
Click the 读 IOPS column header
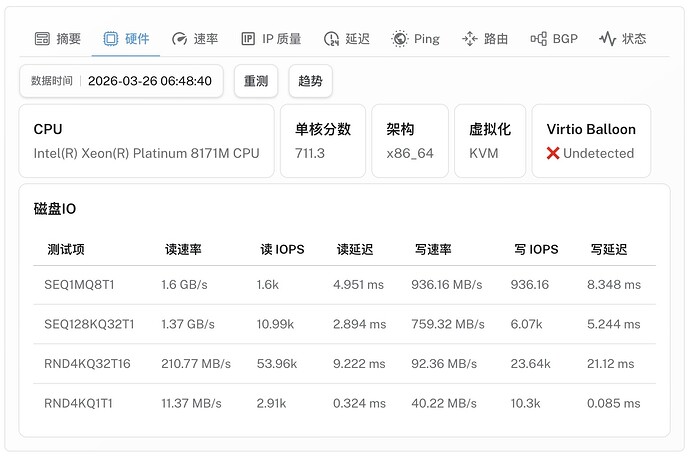click(x=282, y=250)
